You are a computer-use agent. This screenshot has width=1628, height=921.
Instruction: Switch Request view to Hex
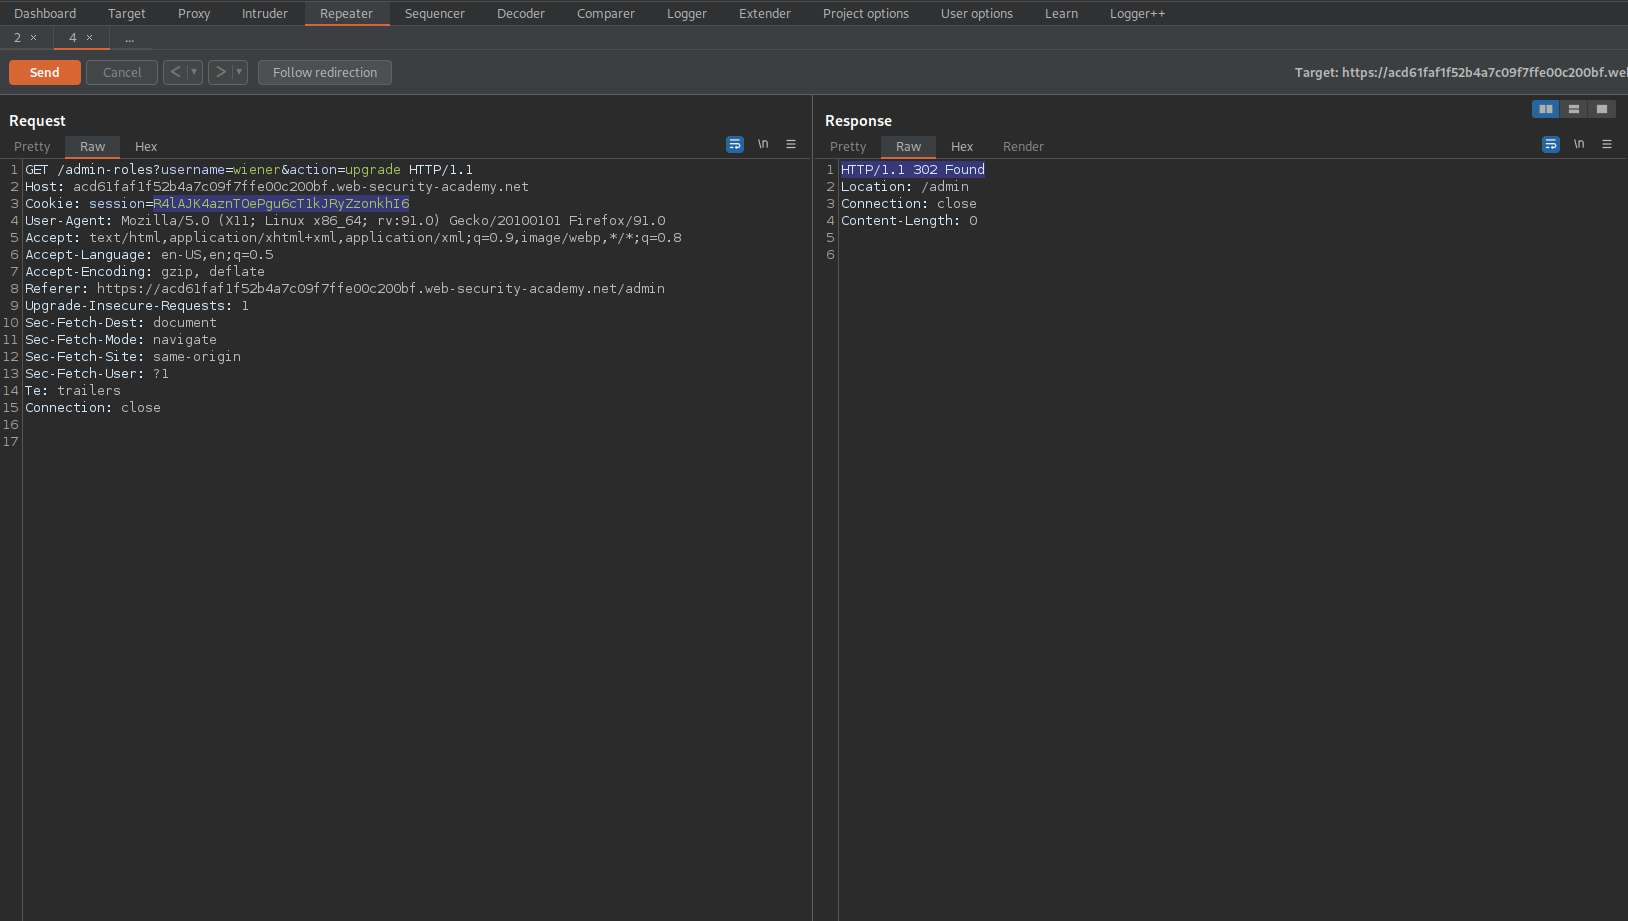pos(146,146)
